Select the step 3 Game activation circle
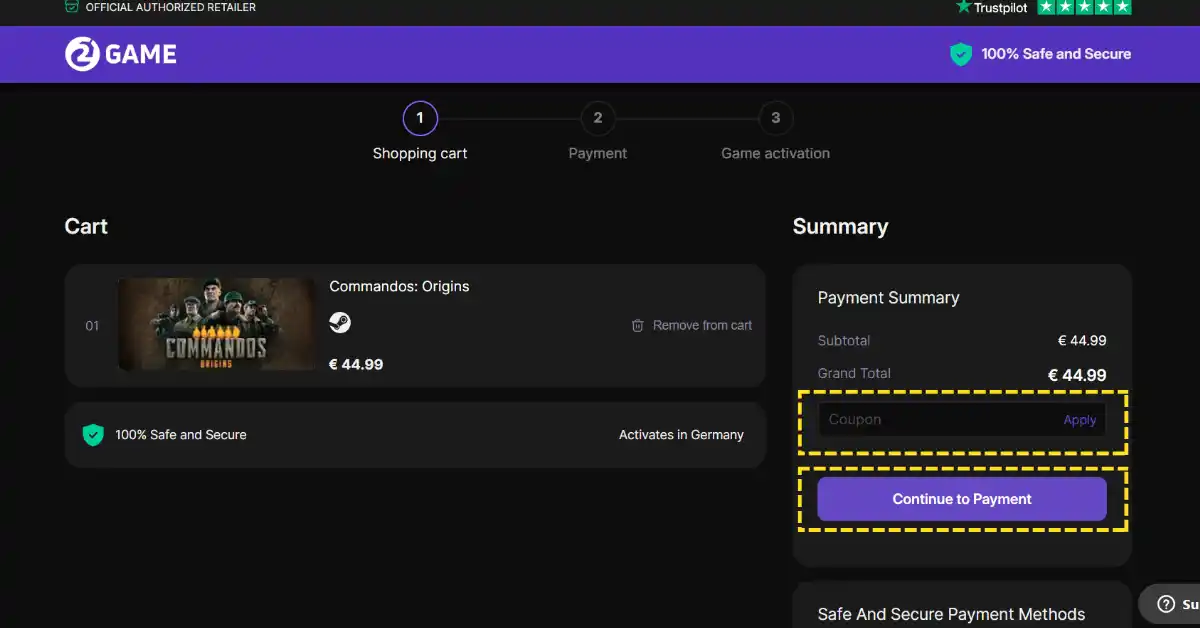This screenshot has width=1200, height=628. [x=775, y=118]
